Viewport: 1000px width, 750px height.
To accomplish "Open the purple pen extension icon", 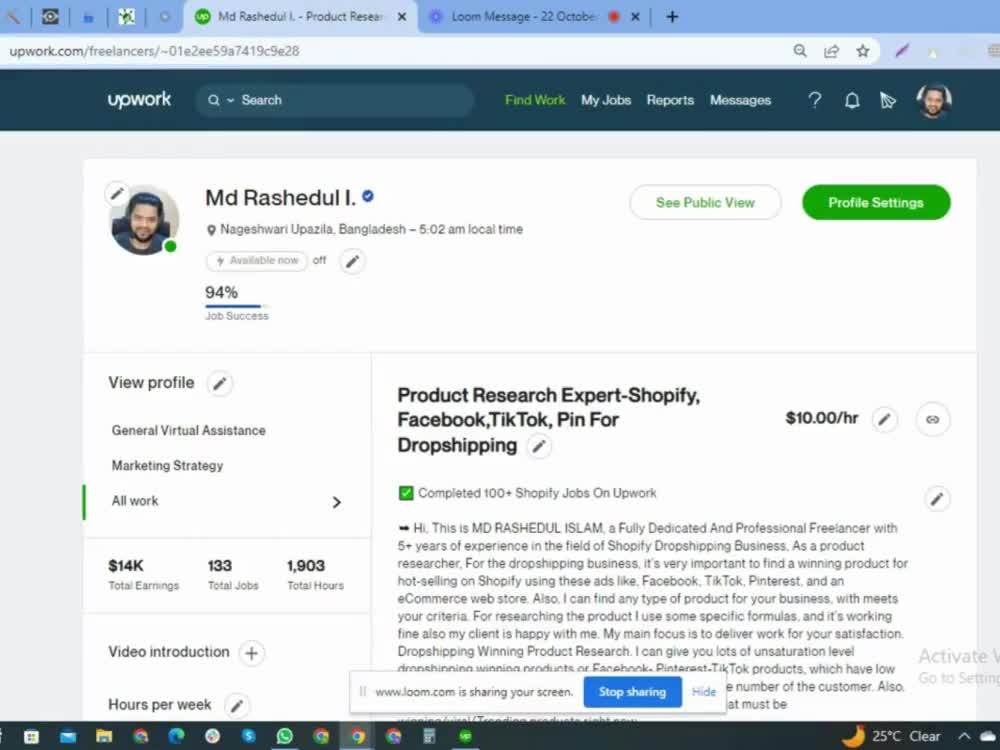I will [901, 51].
